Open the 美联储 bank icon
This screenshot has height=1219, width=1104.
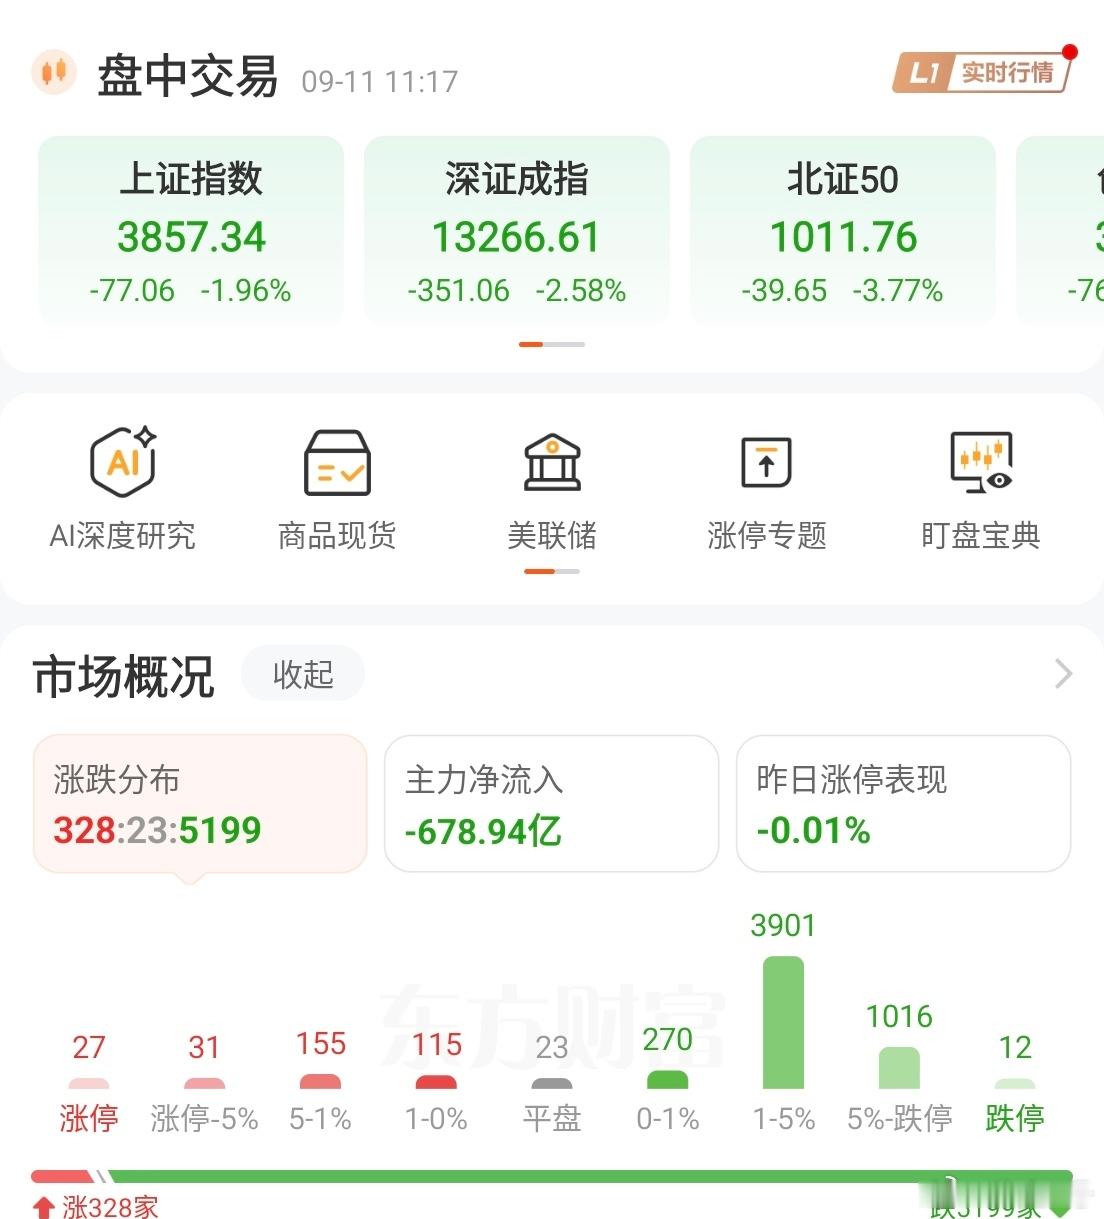click(552, 463)
